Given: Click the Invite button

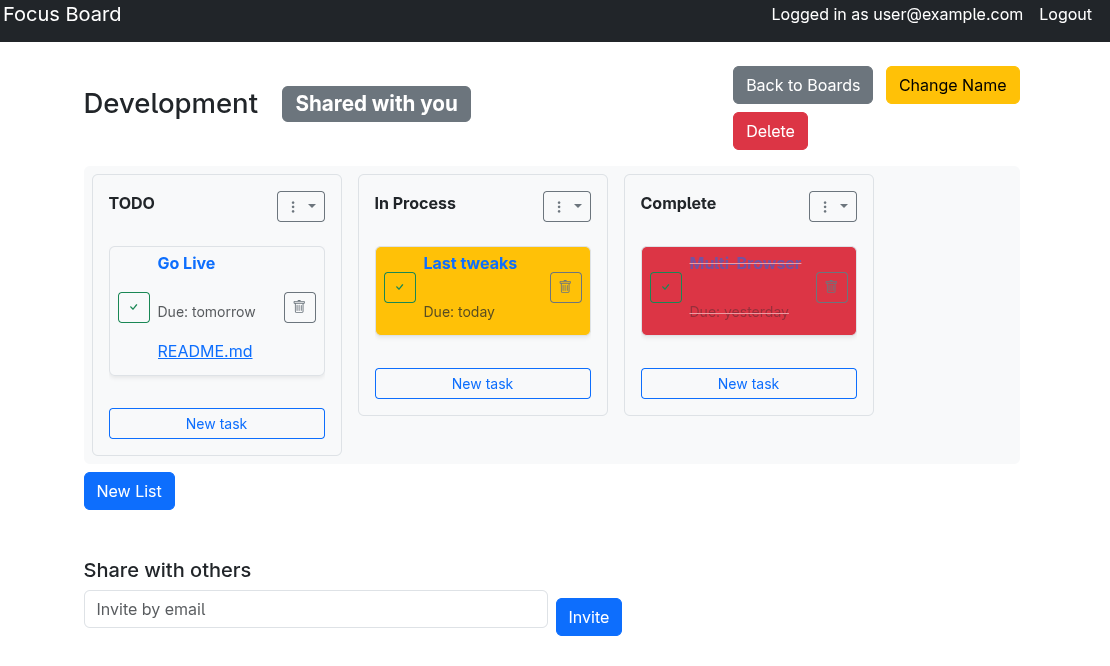Looking at the screenshot, I should pyautogui.click(x=588, y=617).
